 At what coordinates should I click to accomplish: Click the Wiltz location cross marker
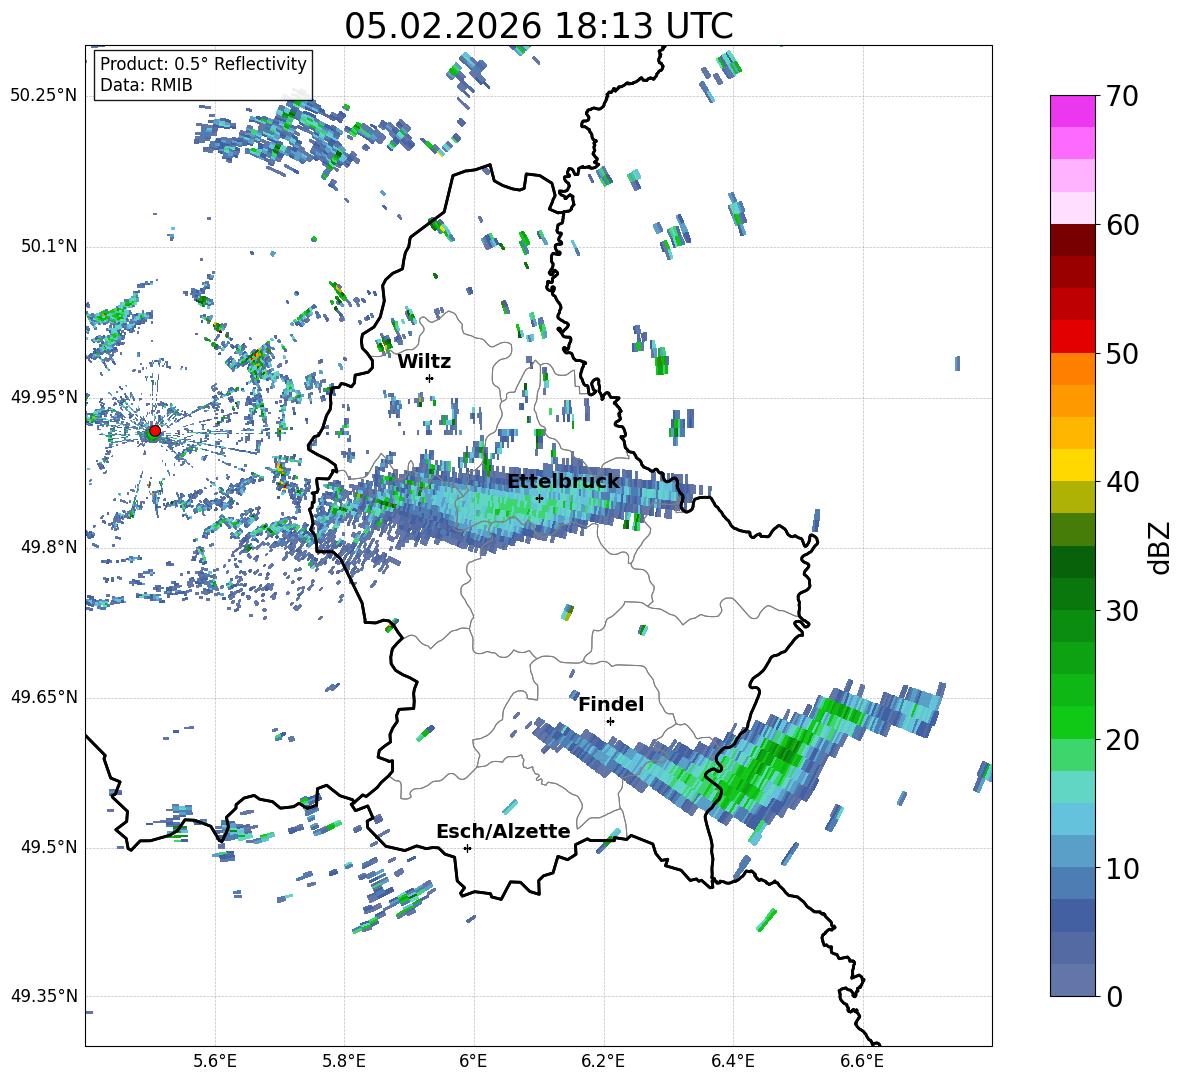(x=430, y=378)
